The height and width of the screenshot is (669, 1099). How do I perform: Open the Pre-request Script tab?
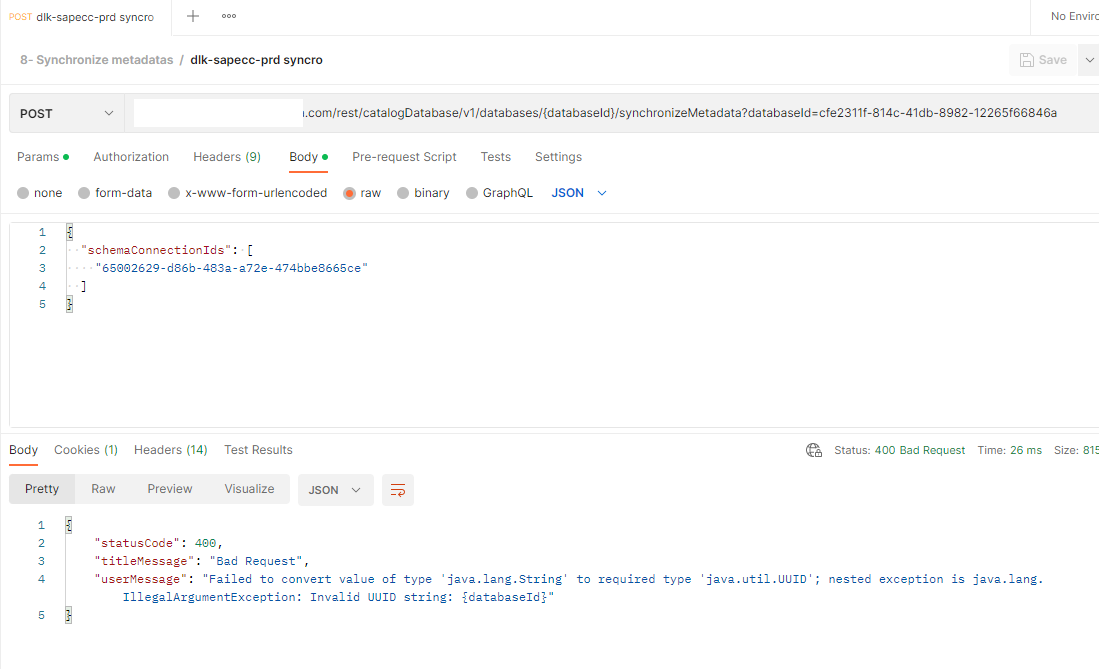click(404, 156)
